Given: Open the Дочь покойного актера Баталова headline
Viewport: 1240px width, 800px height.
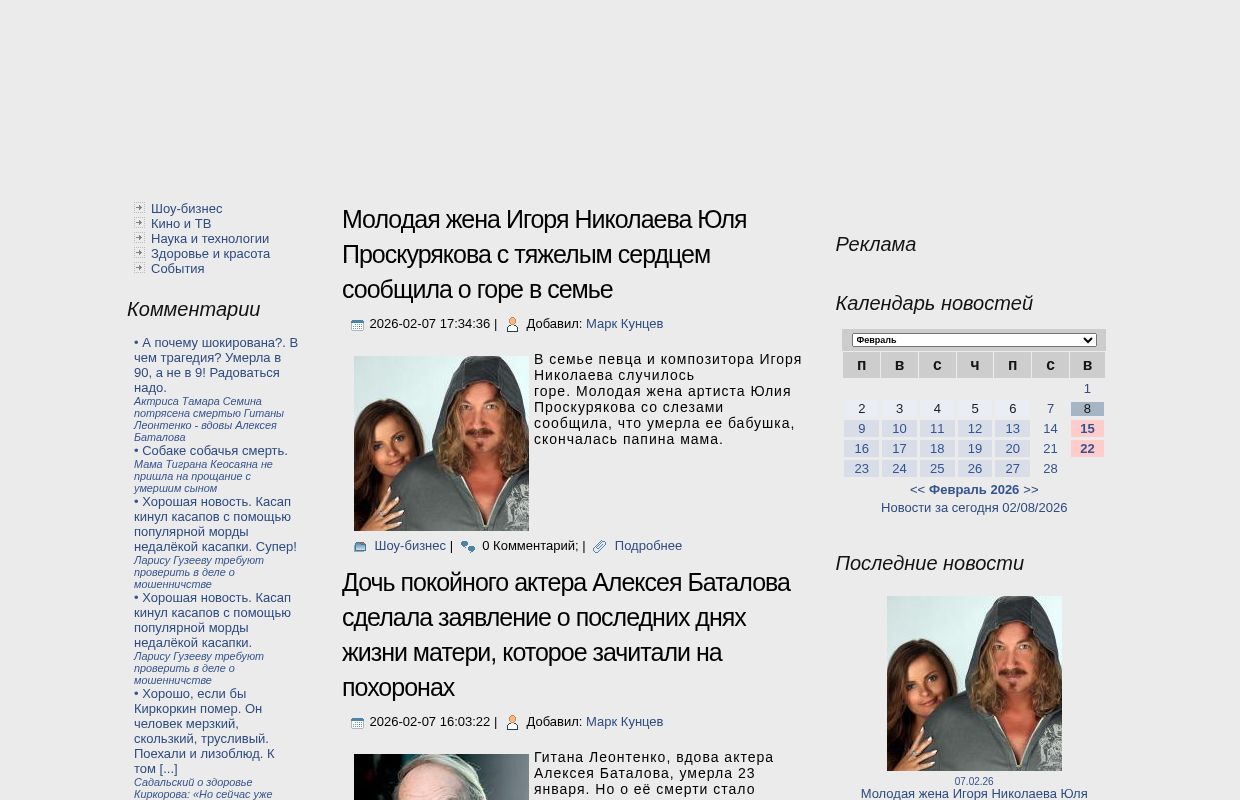Looking at the screenshot, I should 566,634.
